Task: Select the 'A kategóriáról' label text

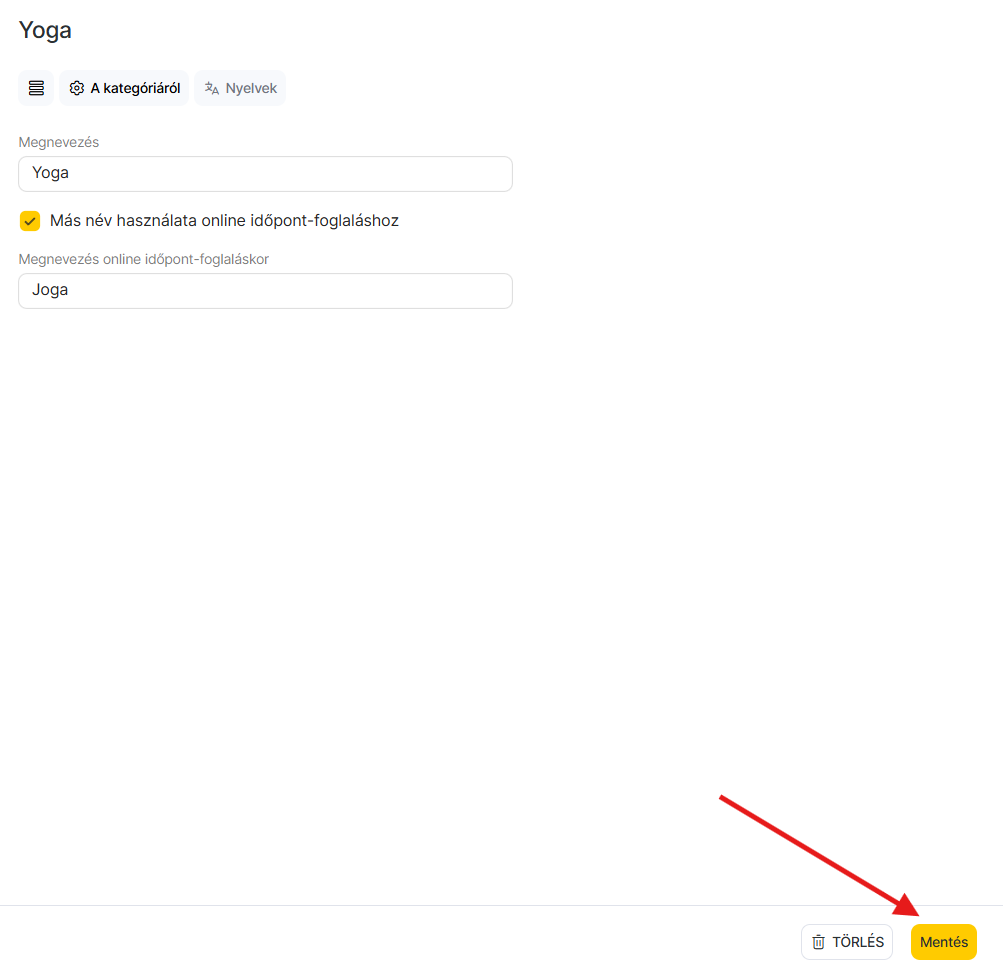Action: 135,88
